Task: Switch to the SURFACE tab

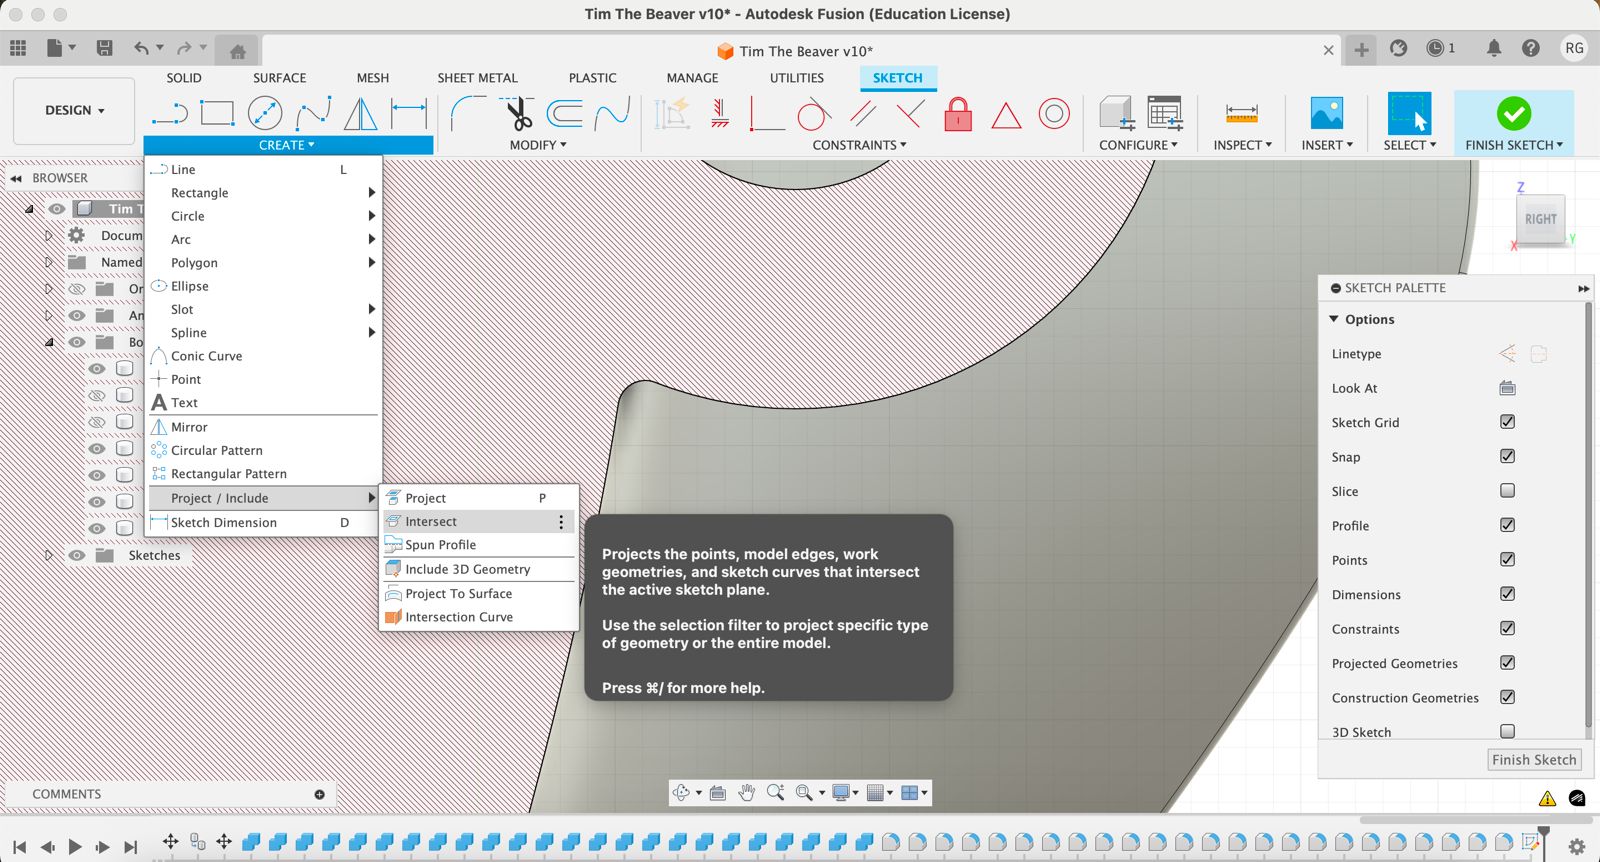Action: click(x=279, y=78)
